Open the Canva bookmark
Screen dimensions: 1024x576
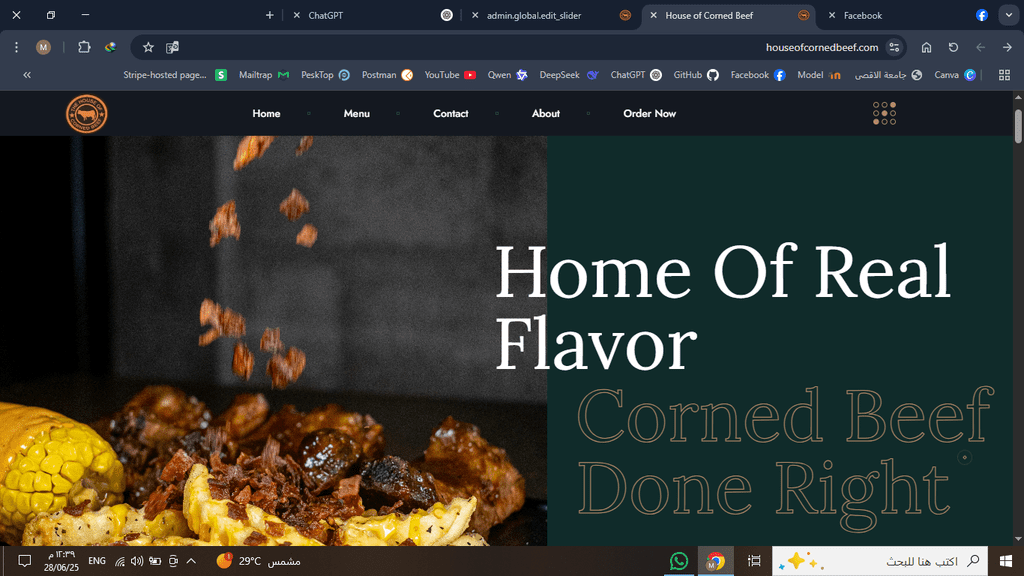[955, 75]
